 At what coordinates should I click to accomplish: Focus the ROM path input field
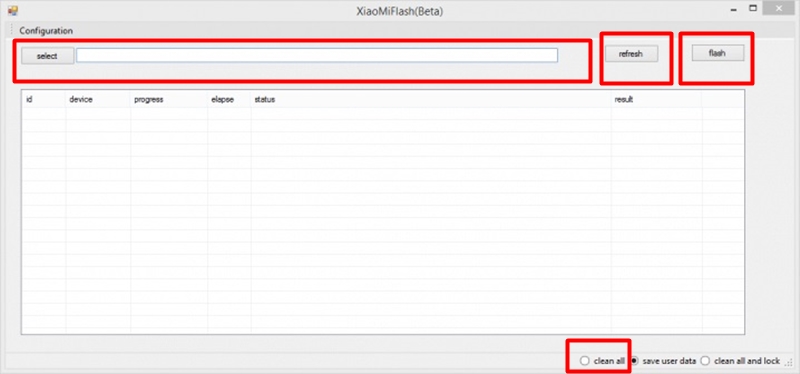tap(317, 56)
